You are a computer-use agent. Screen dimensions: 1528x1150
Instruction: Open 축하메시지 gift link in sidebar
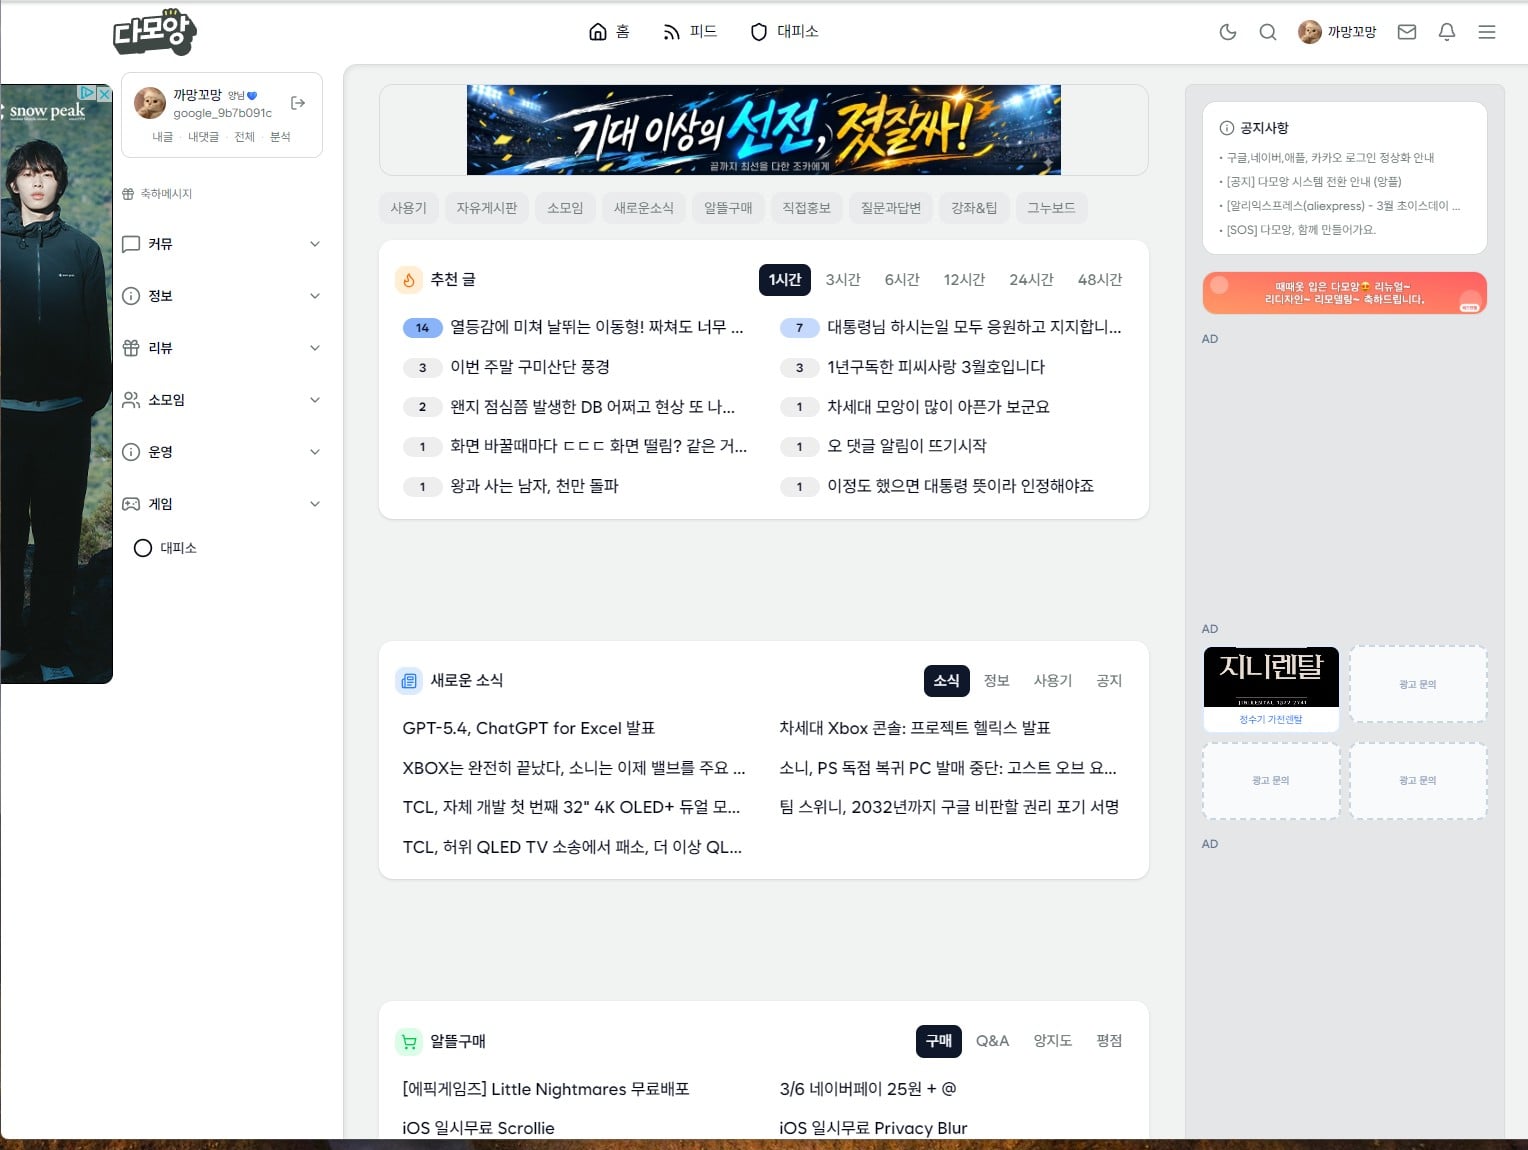point(157,194)
